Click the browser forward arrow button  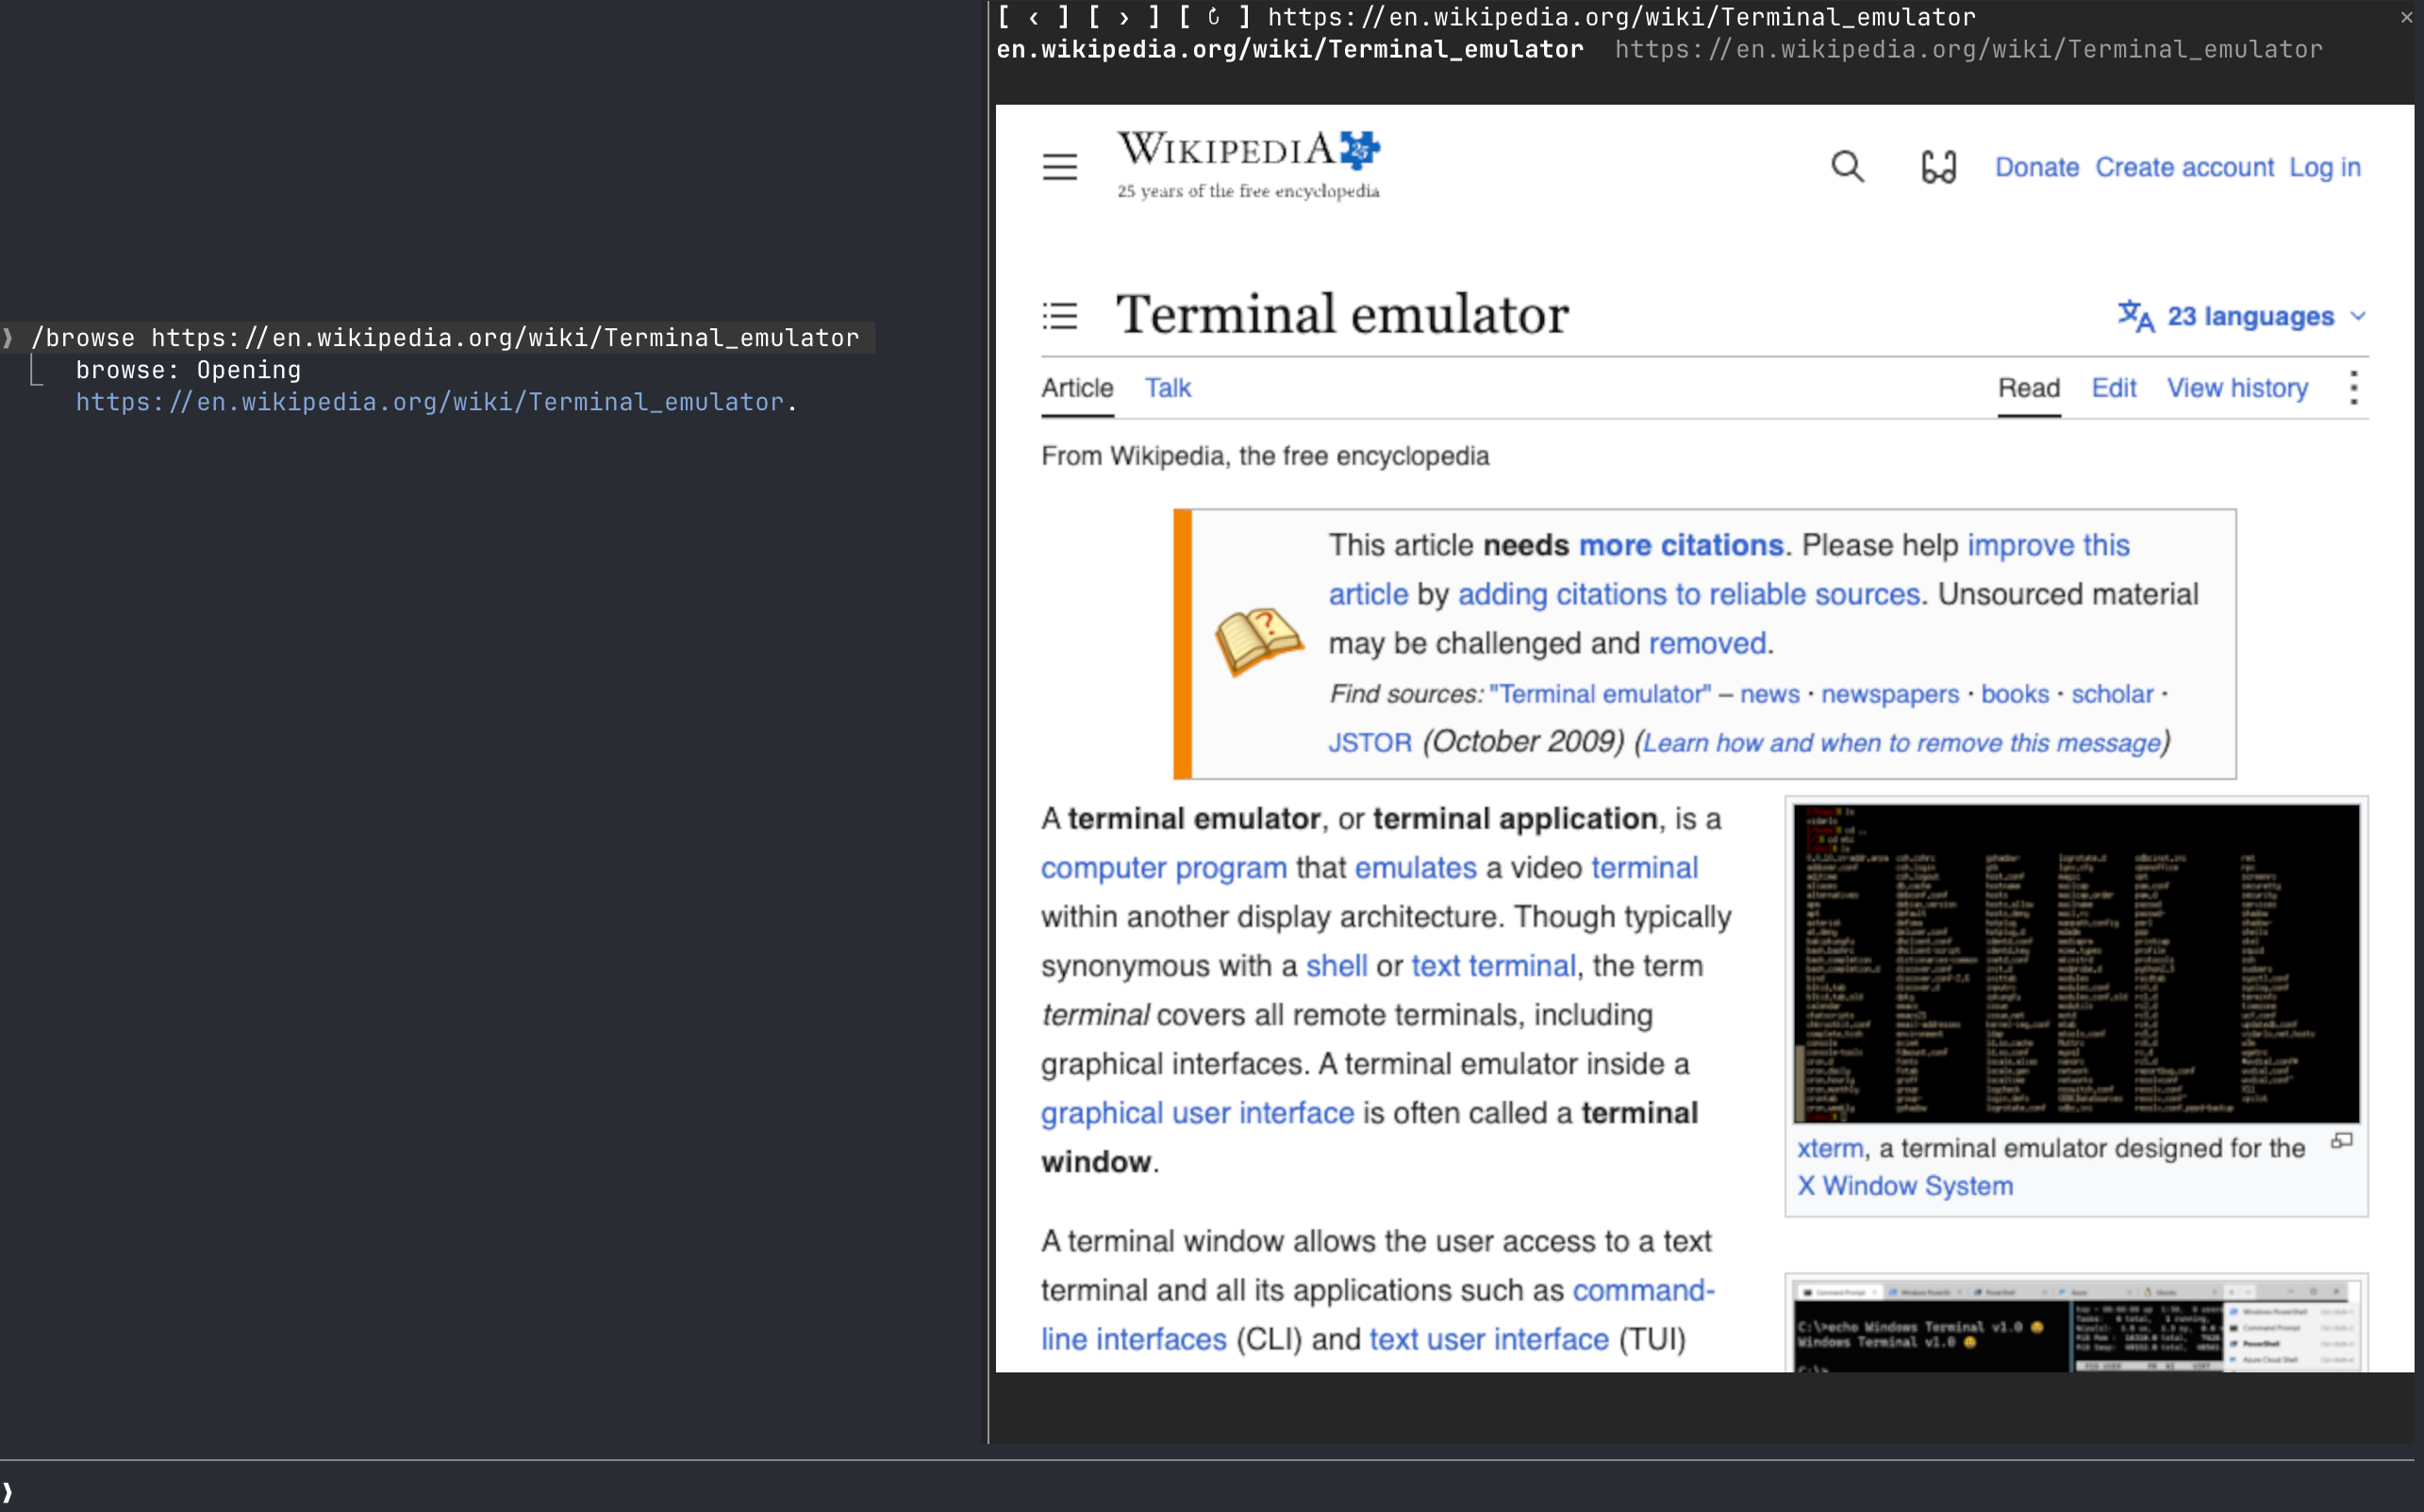coord(1124,17)
